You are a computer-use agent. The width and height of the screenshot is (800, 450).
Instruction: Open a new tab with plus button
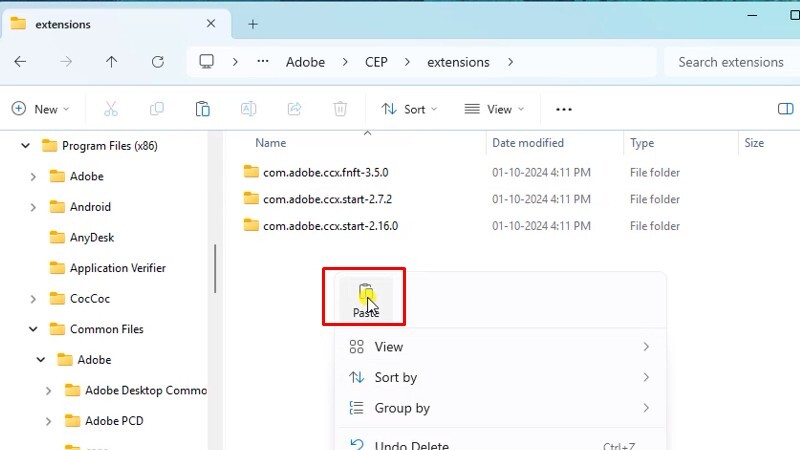point(253,24)
